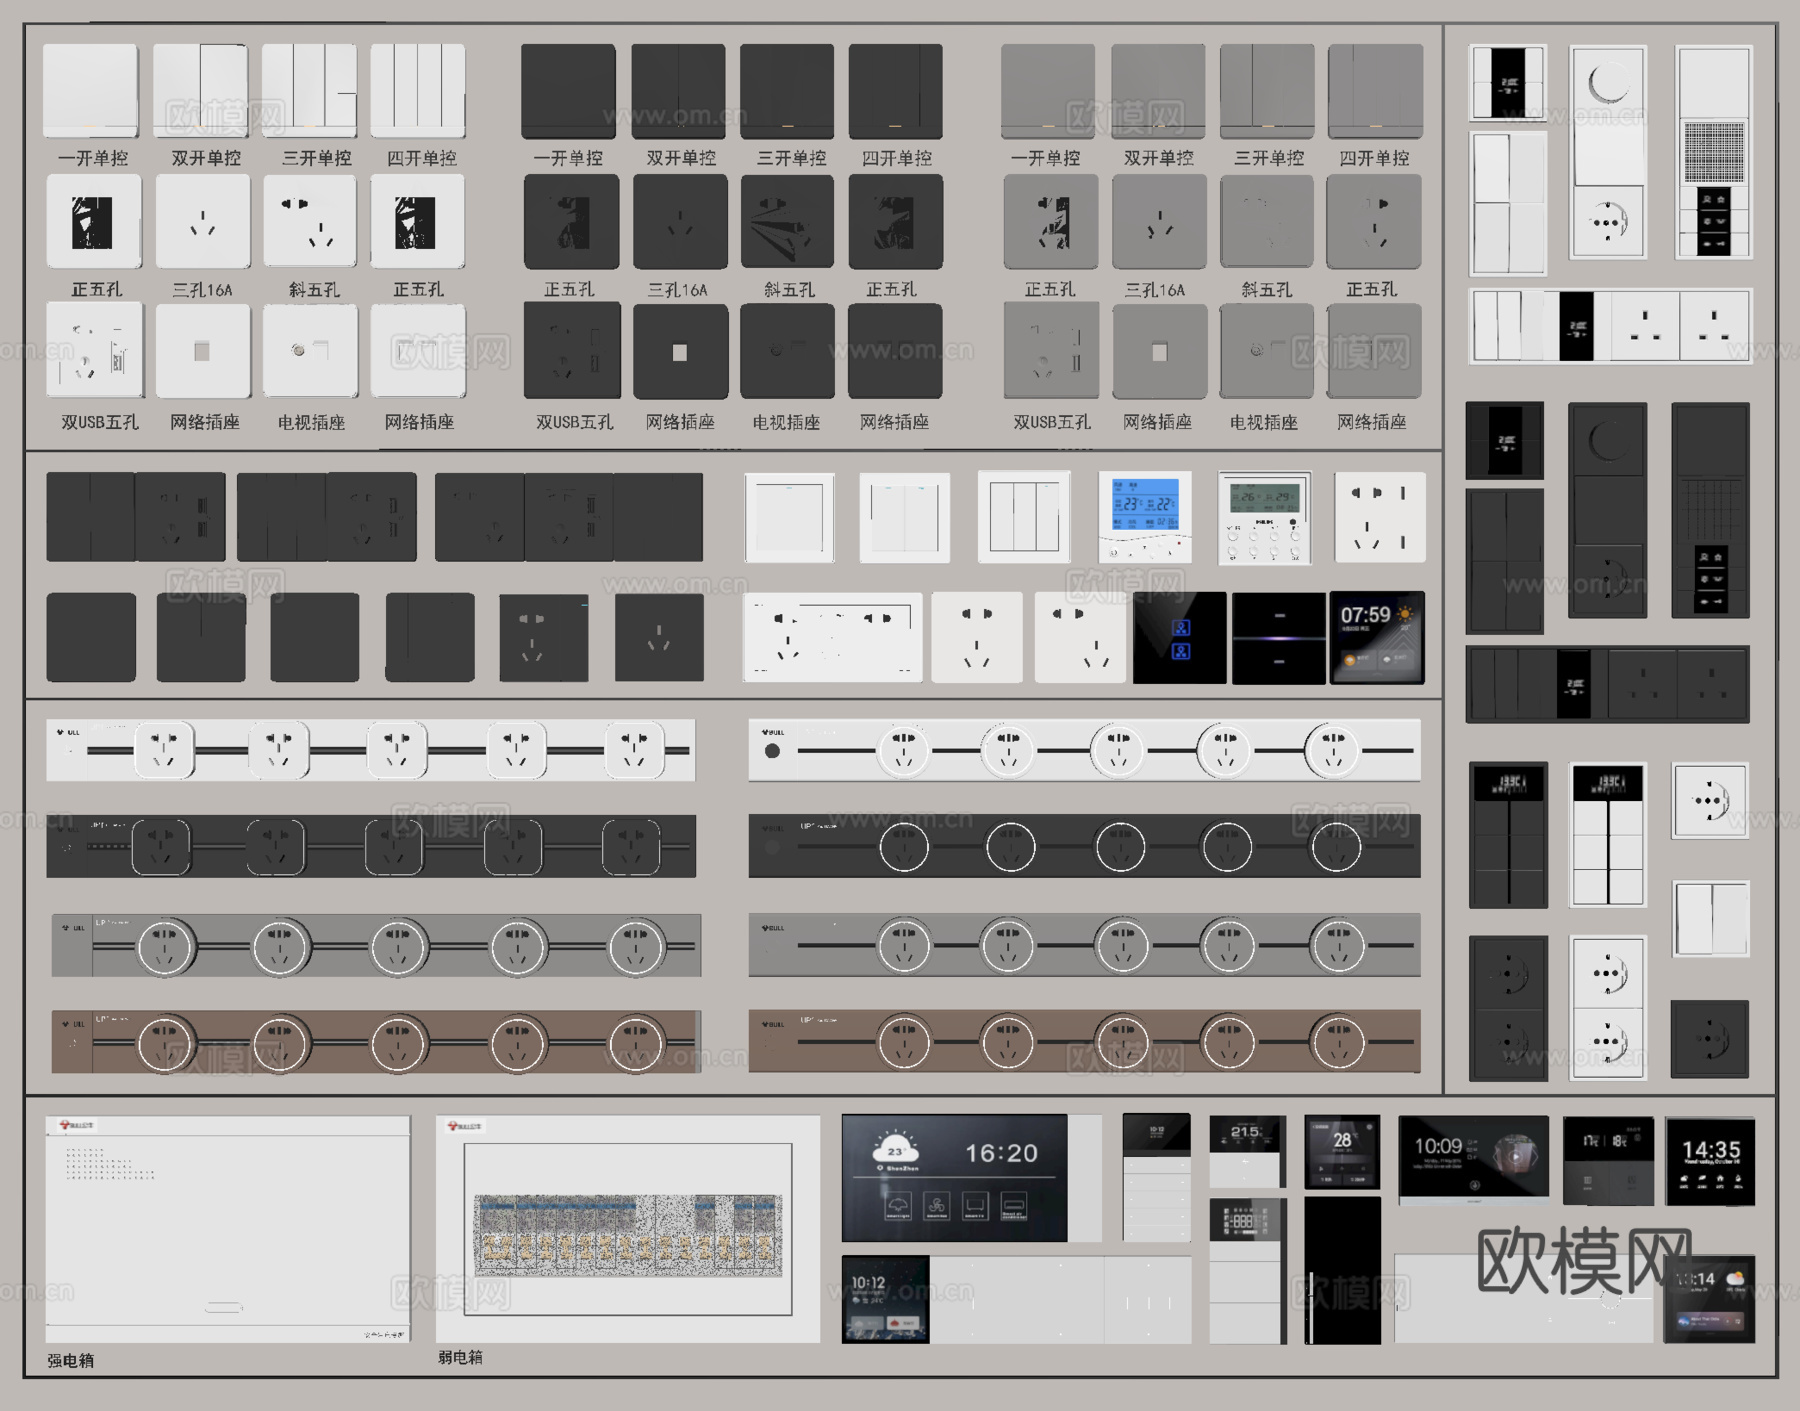Select the white 双USB五孔 socket
The width and height of the screenshot is (1800, 1411).
(x=95, y=351)
